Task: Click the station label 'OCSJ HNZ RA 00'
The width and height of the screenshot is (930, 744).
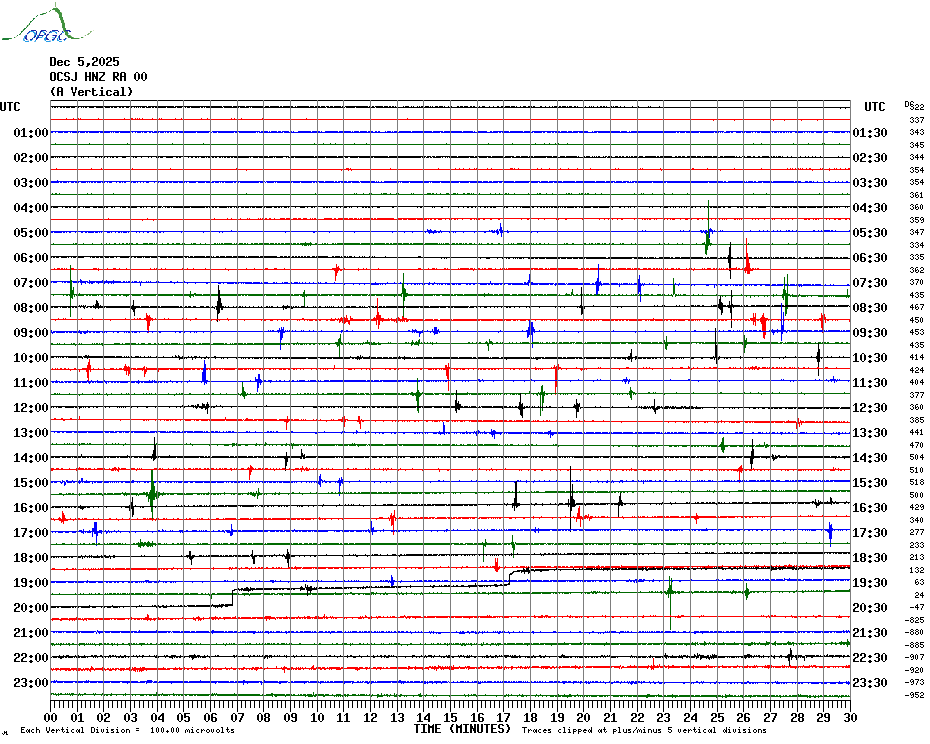Action: point(98,77)
